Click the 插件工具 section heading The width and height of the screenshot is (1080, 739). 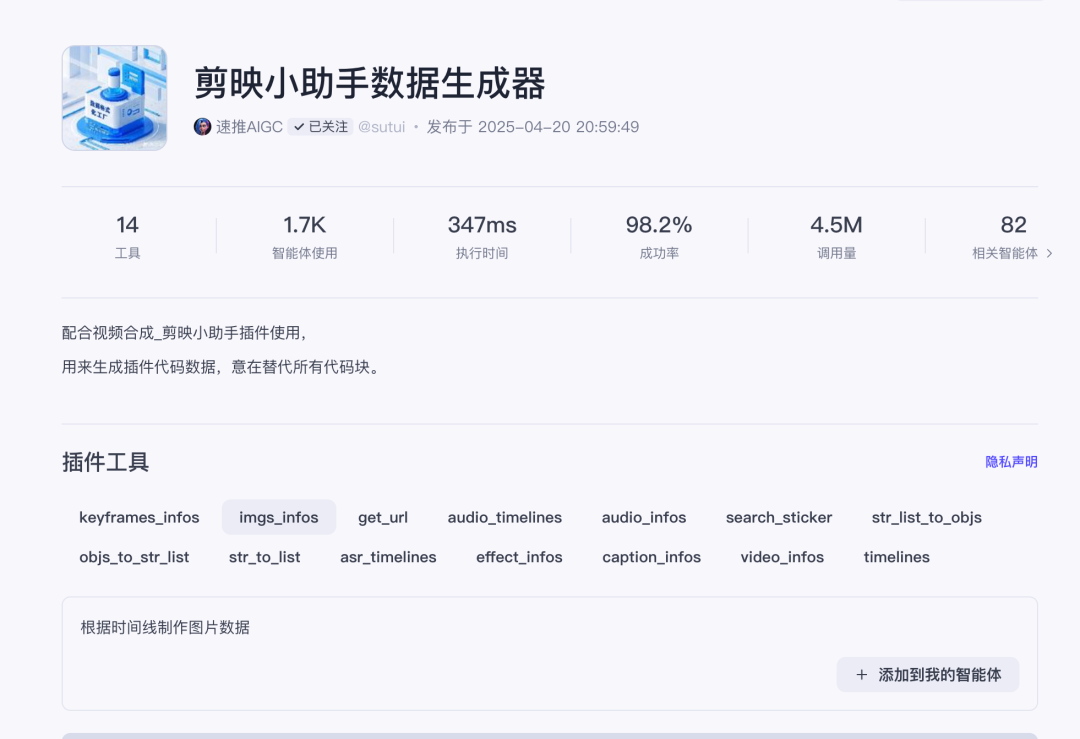point(105,462)
